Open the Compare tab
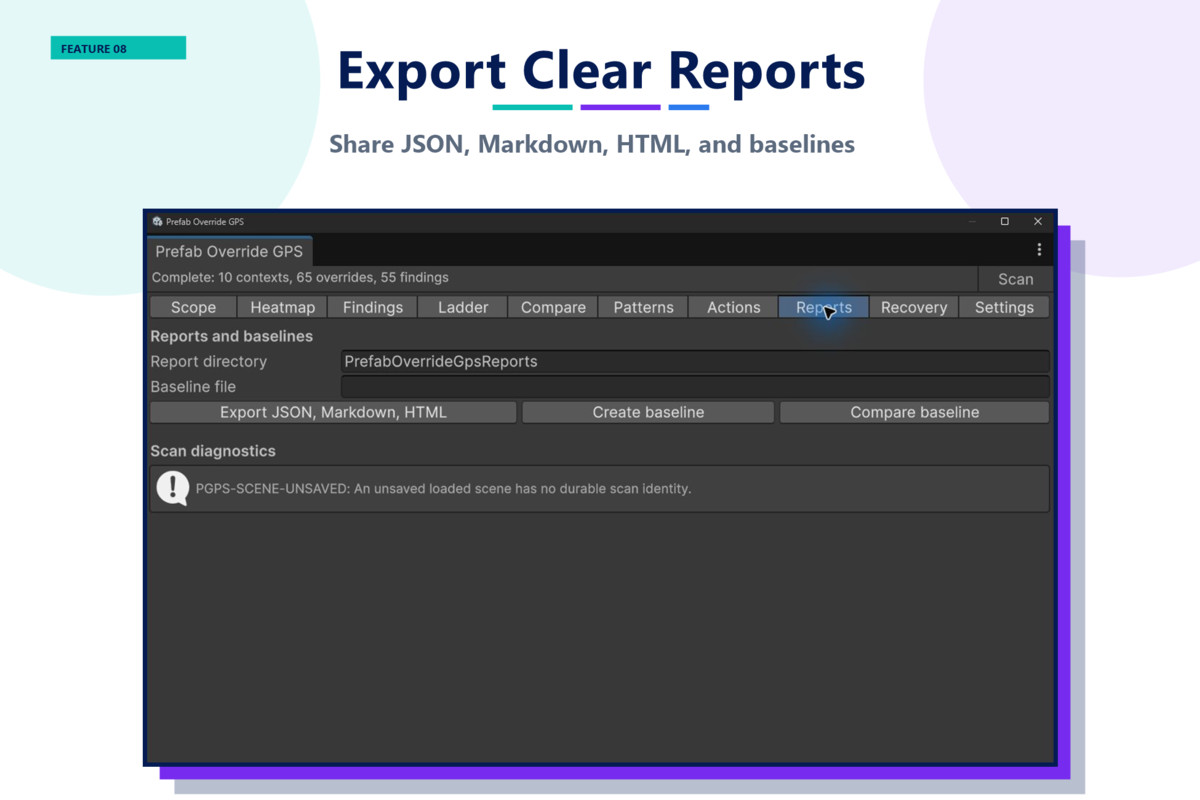 tap(553, 307)
